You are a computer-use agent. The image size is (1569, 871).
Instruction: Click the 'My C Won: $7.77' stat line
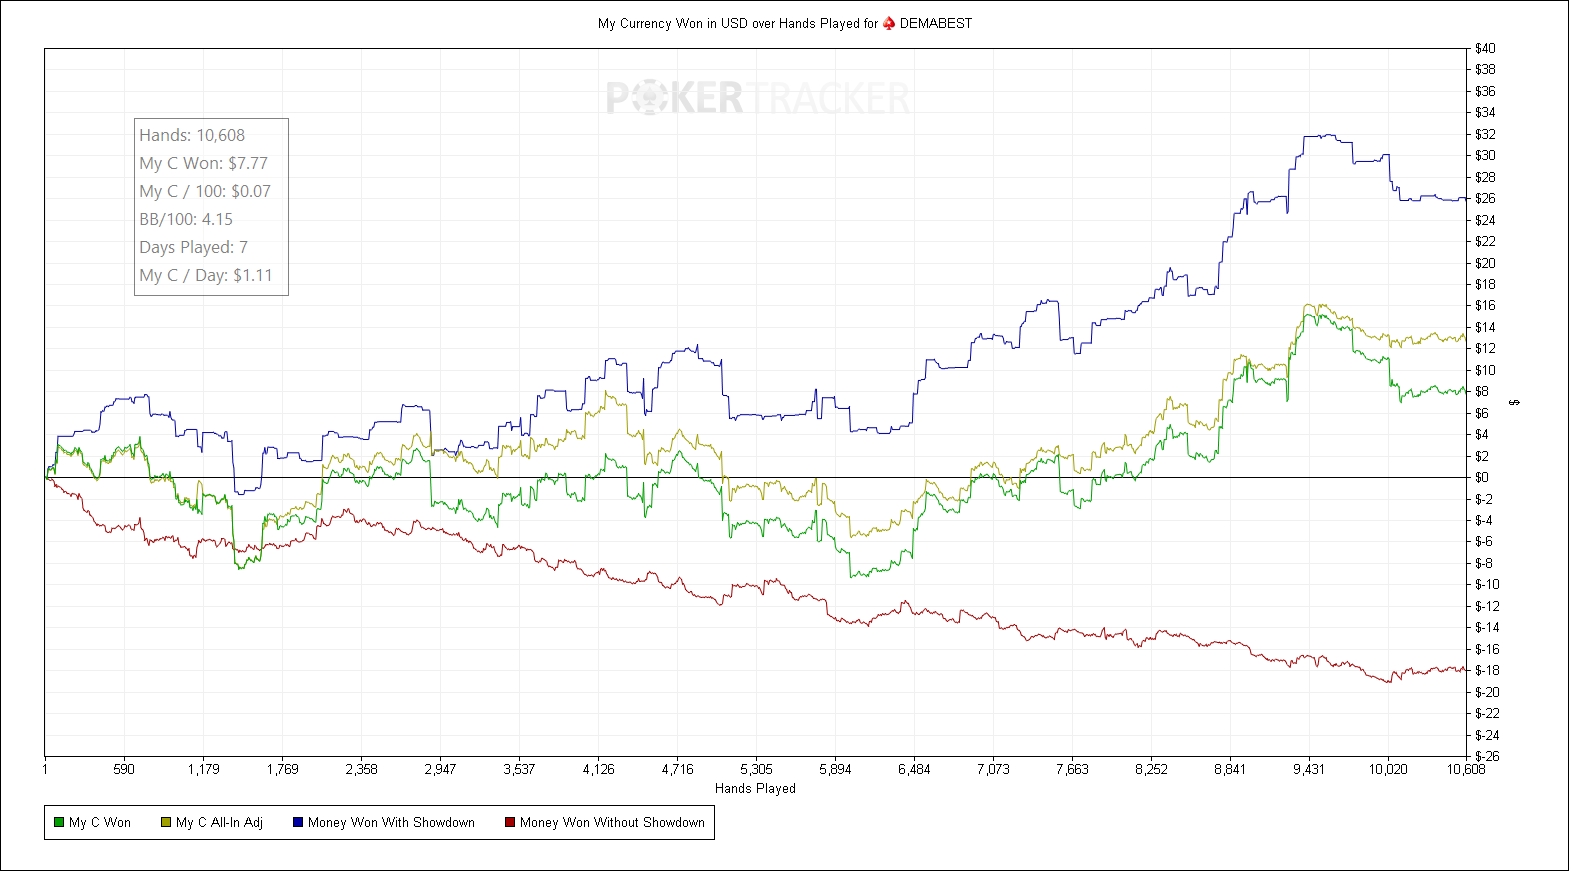[204, 163]
